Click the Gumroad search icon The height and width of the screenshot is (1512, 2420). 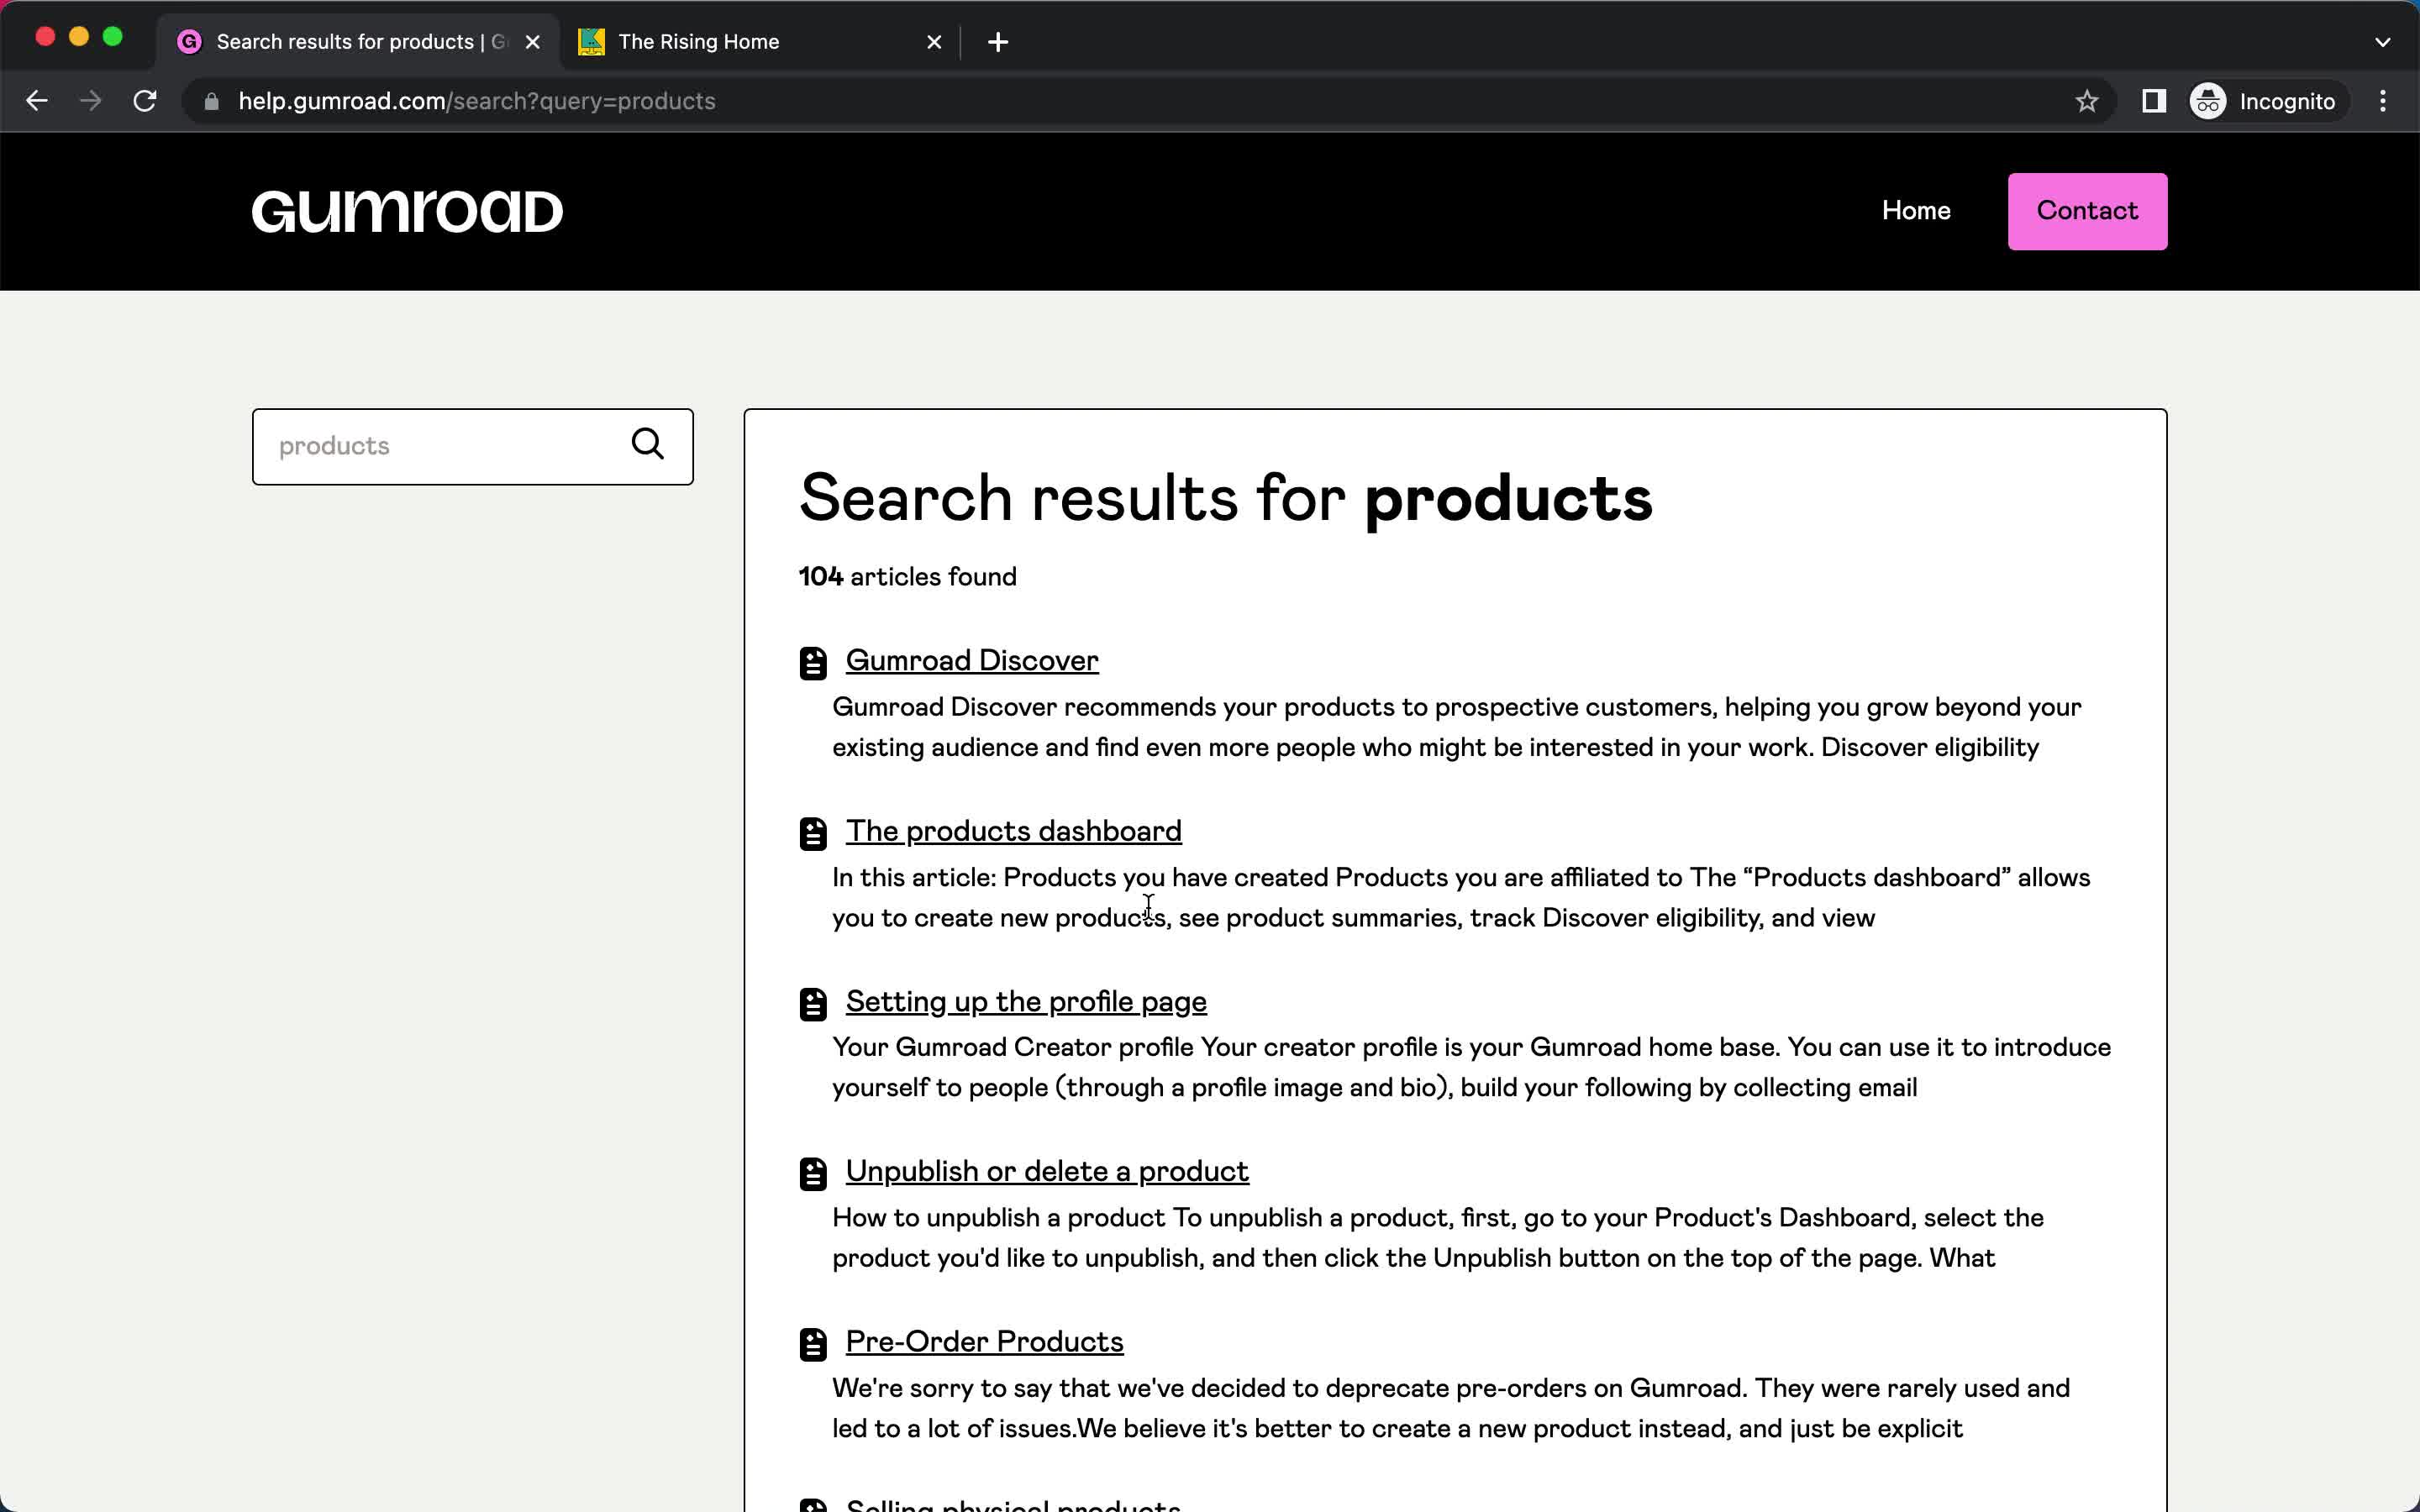[648, 444]
